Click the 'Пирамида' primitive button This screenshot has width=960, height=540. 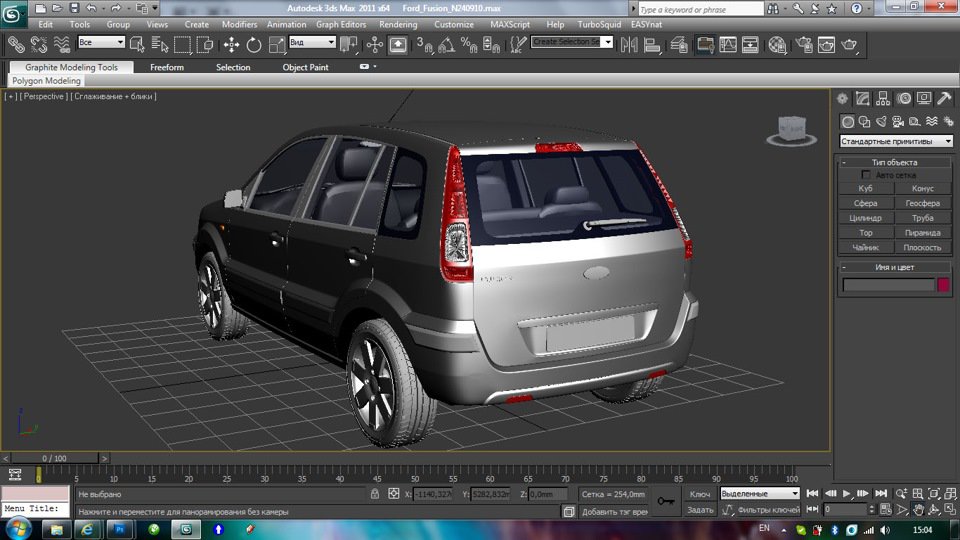coord(923,233)
